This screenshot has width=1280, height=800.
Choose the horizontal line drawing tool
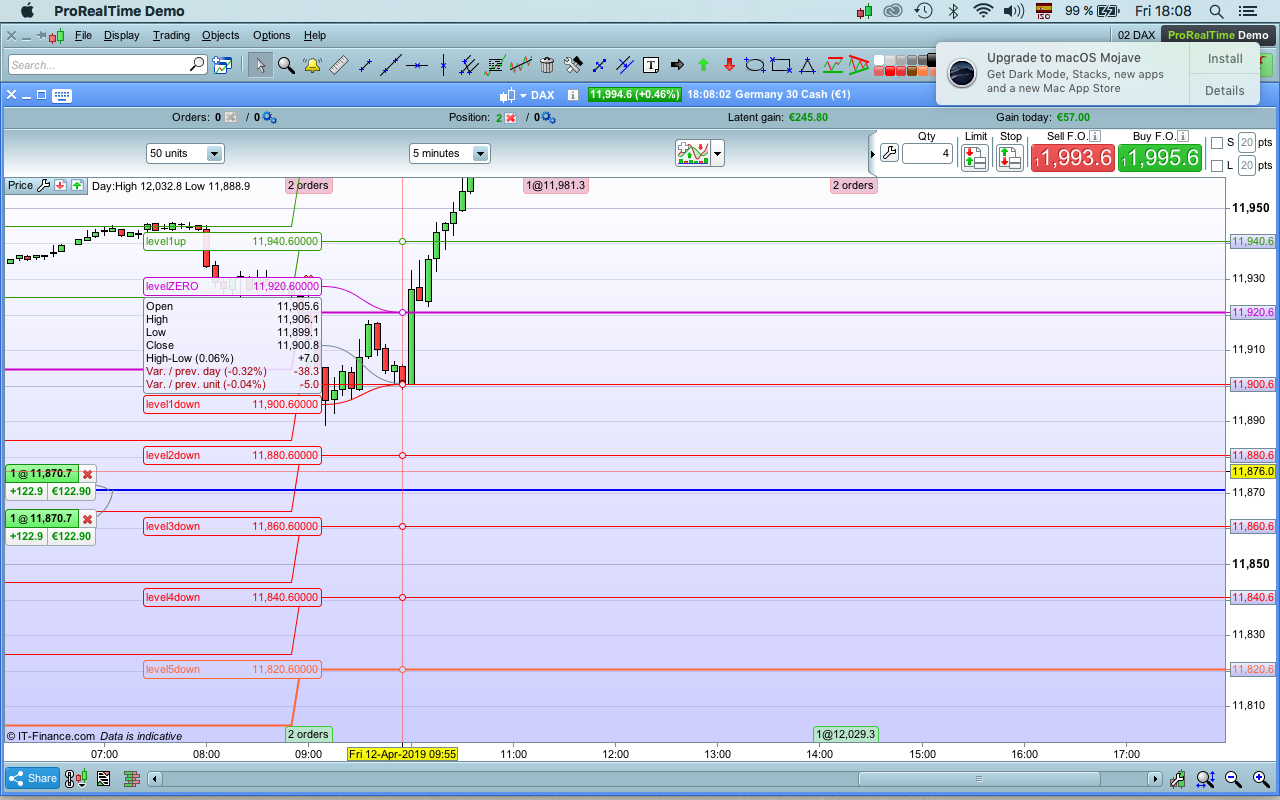point(417,65)
